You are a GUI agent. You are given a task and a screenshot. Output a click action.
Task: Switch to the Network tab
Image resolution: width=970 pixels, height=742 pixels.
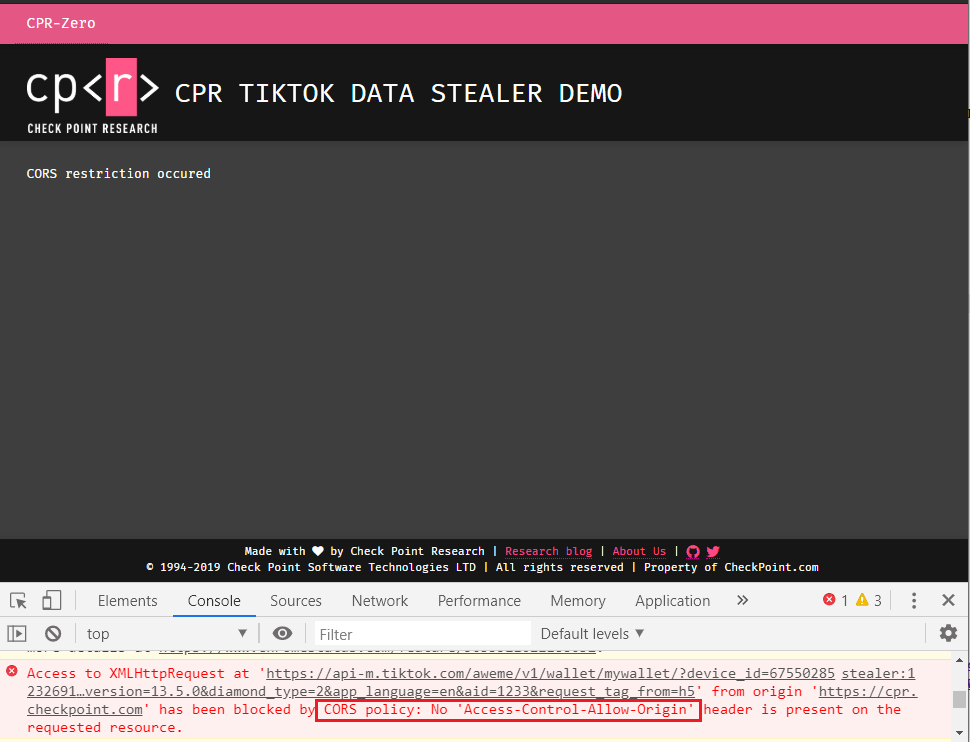click(380, 601)
